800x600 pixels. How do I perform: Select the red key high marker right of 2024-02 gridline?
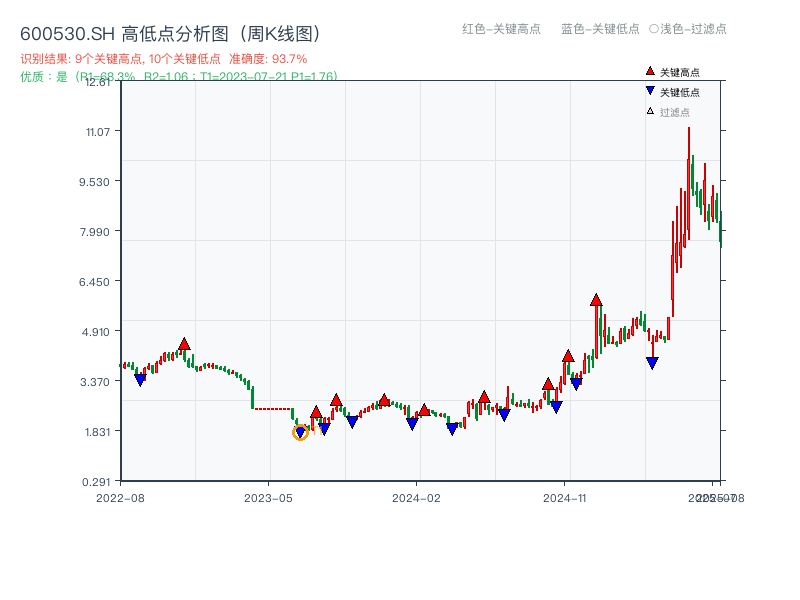point(424,410)
